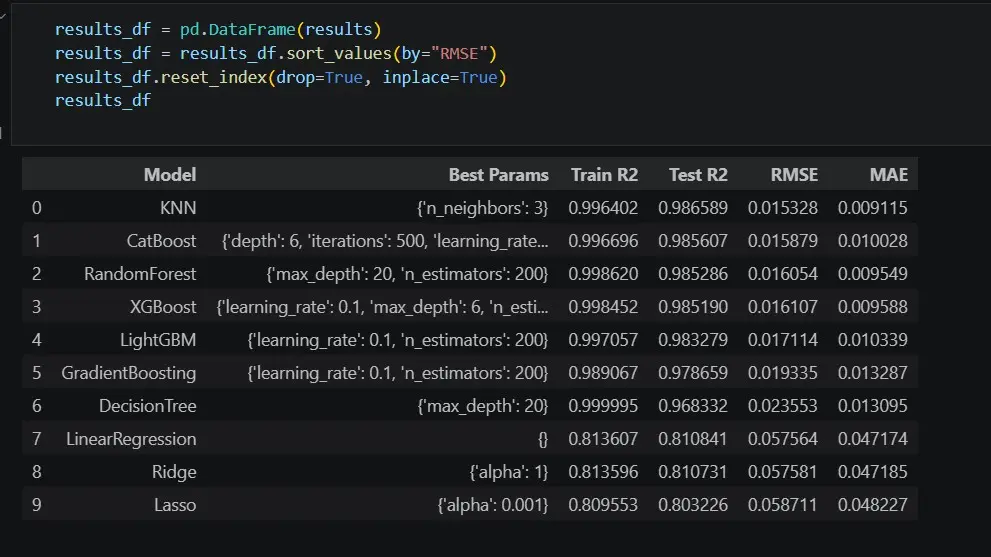Click the Model column header
Viewport: 991px width, 557px height.
pyautogui.click(x=169, y=175)
